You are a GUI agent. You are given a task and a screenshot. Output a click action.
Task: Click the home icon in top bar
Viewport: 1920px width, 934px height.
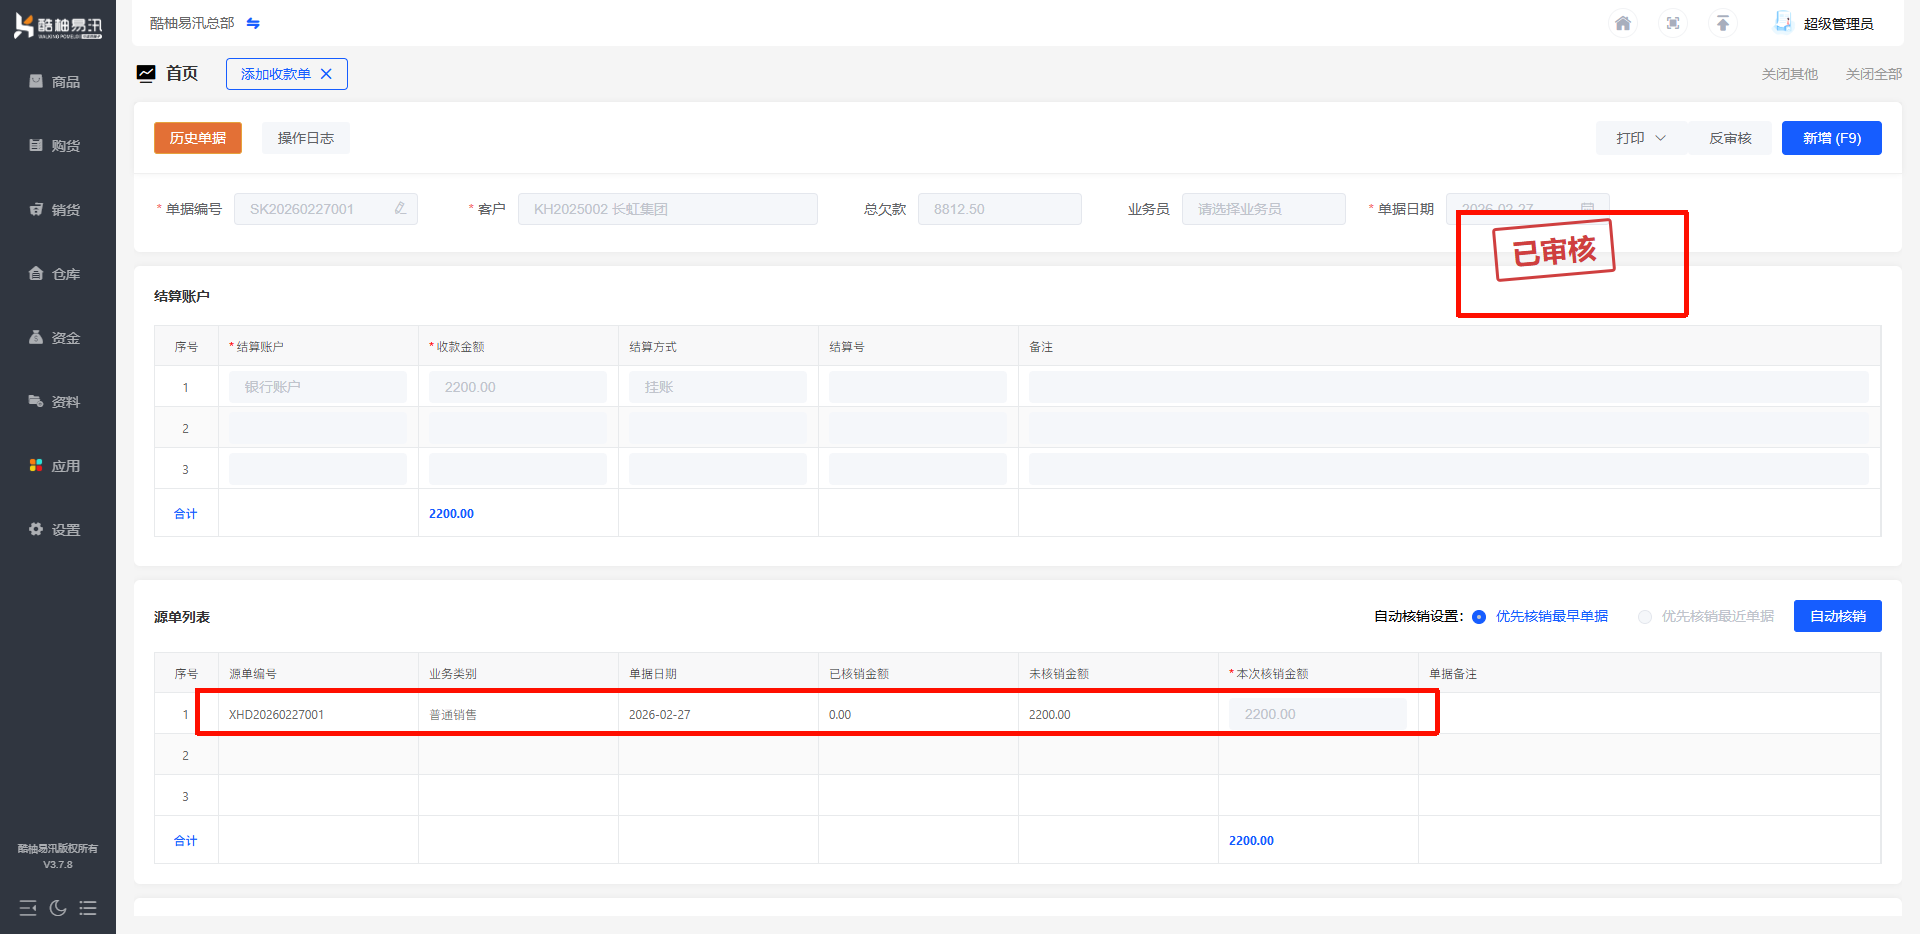(1622, 23)
